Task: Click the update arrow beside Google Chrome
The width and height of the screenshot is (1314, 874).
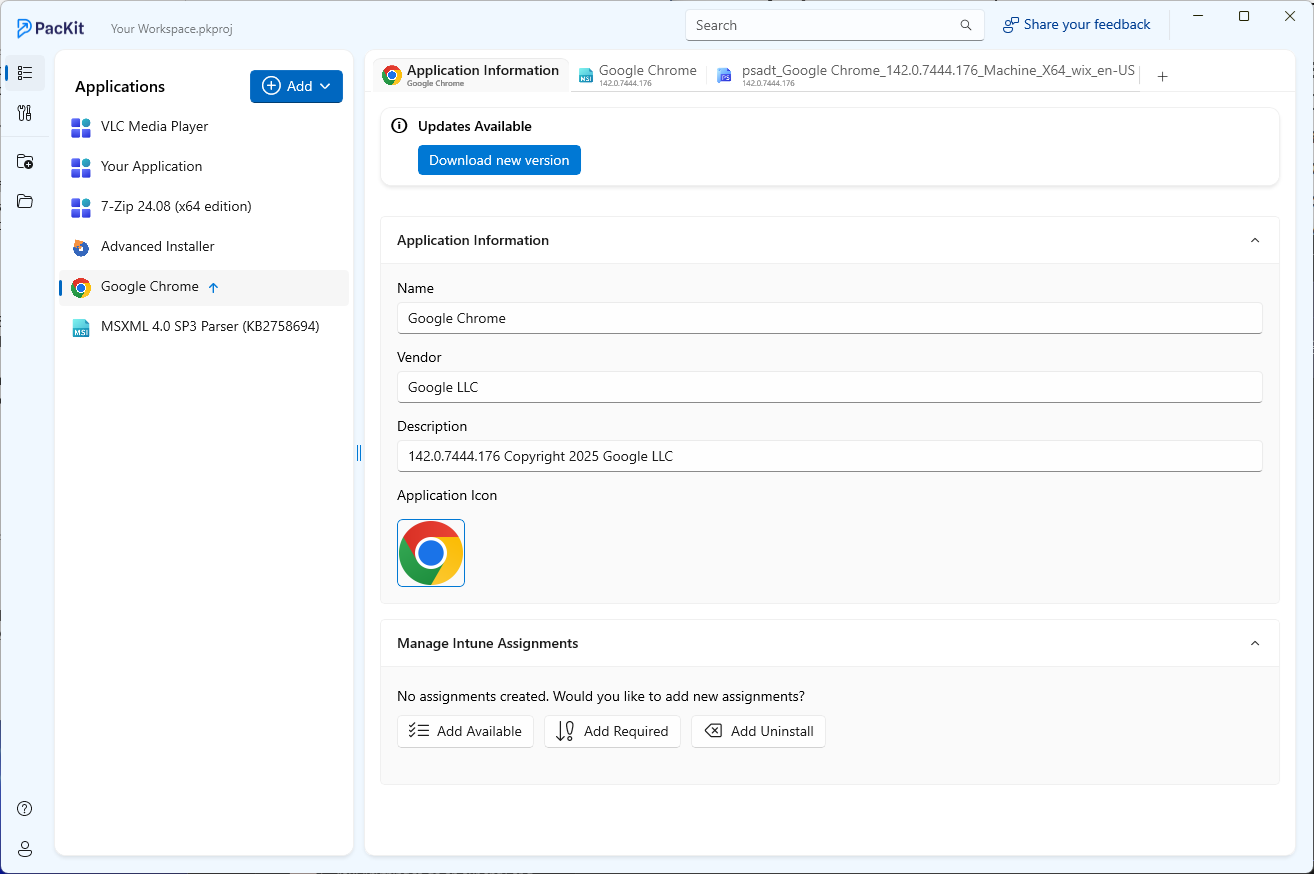Action: coord(213,287)
